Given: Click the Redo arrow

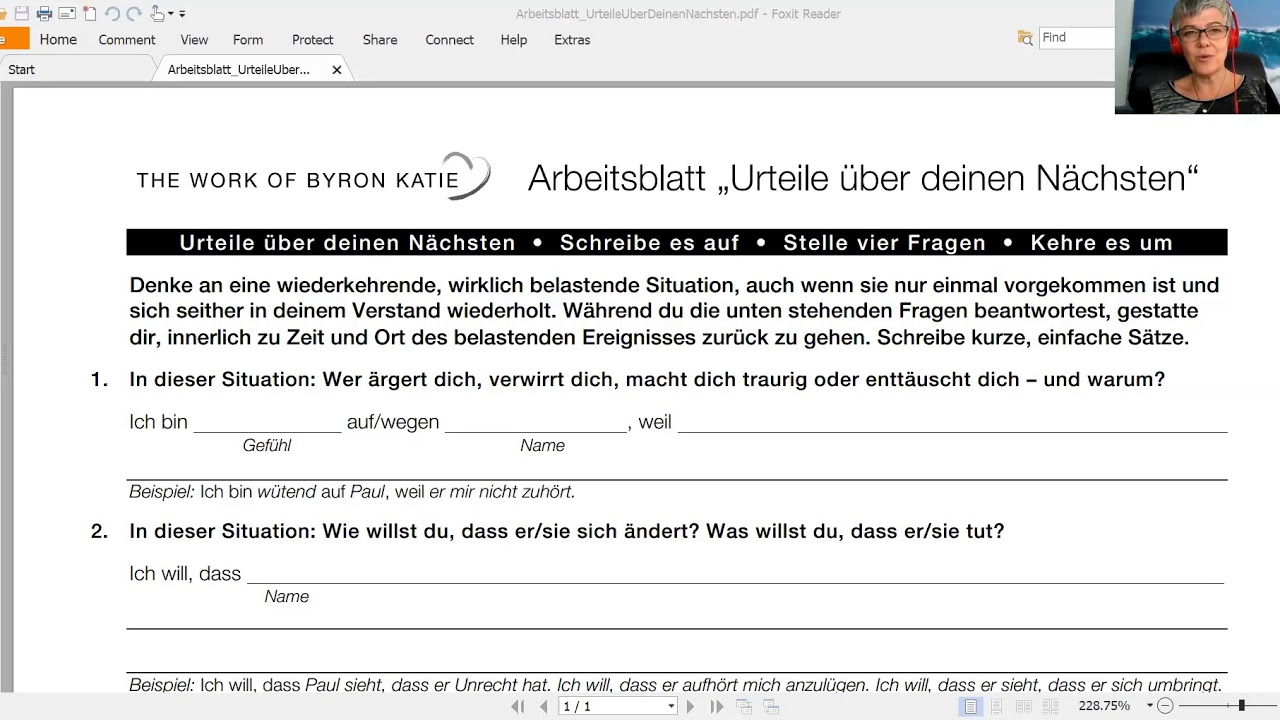Looking at the screenshot, I should 134,14.
